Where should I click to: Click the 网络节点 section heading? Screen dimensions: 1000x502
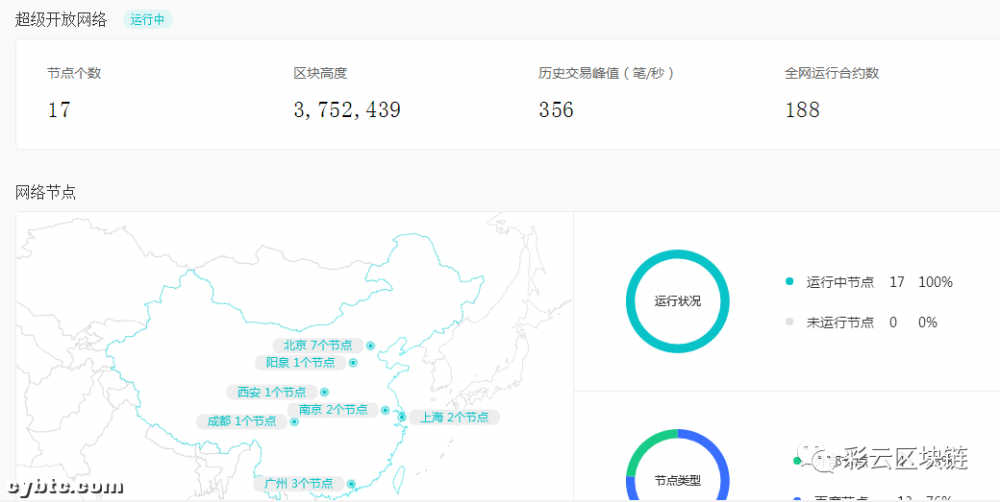tap(45, 192)
